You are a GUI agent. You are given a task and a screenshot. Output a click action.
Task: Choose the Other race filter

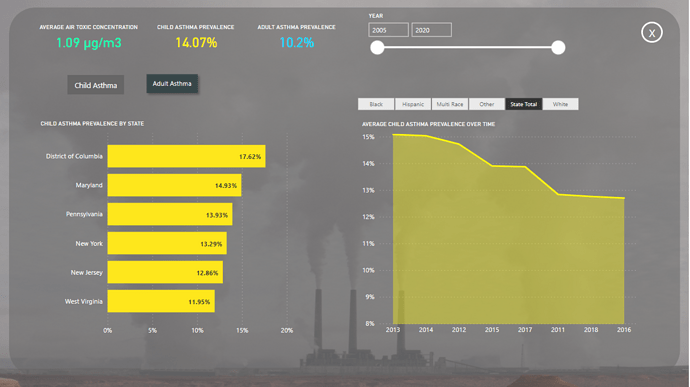(487, 104)
